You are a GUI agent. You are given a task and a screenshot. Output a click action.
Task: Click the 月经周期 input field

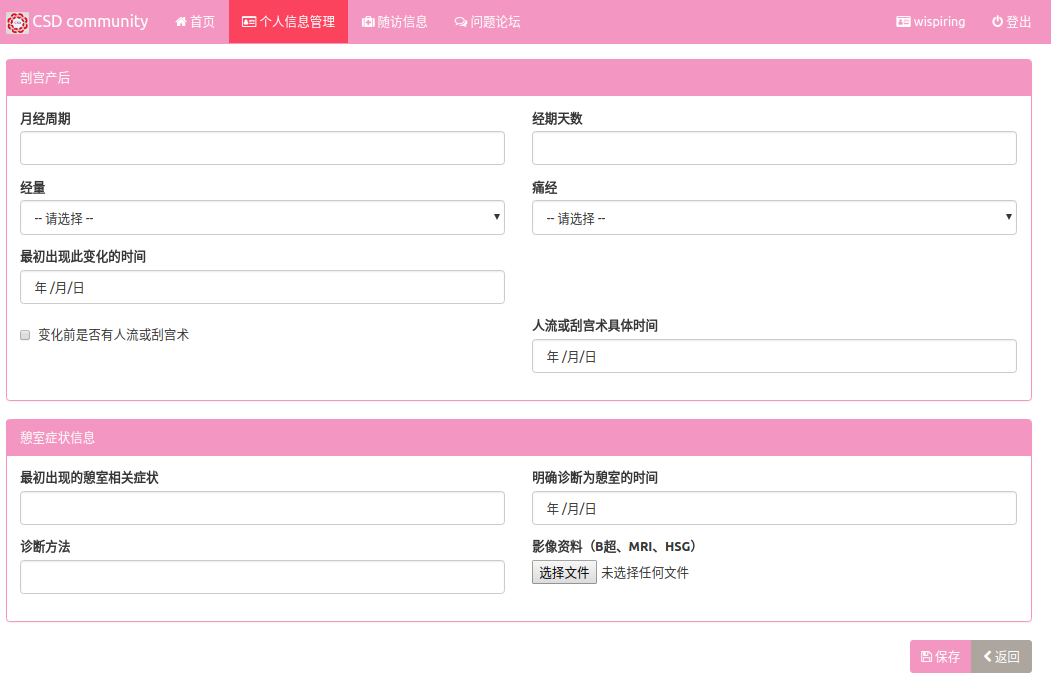[x=262, y=148]
